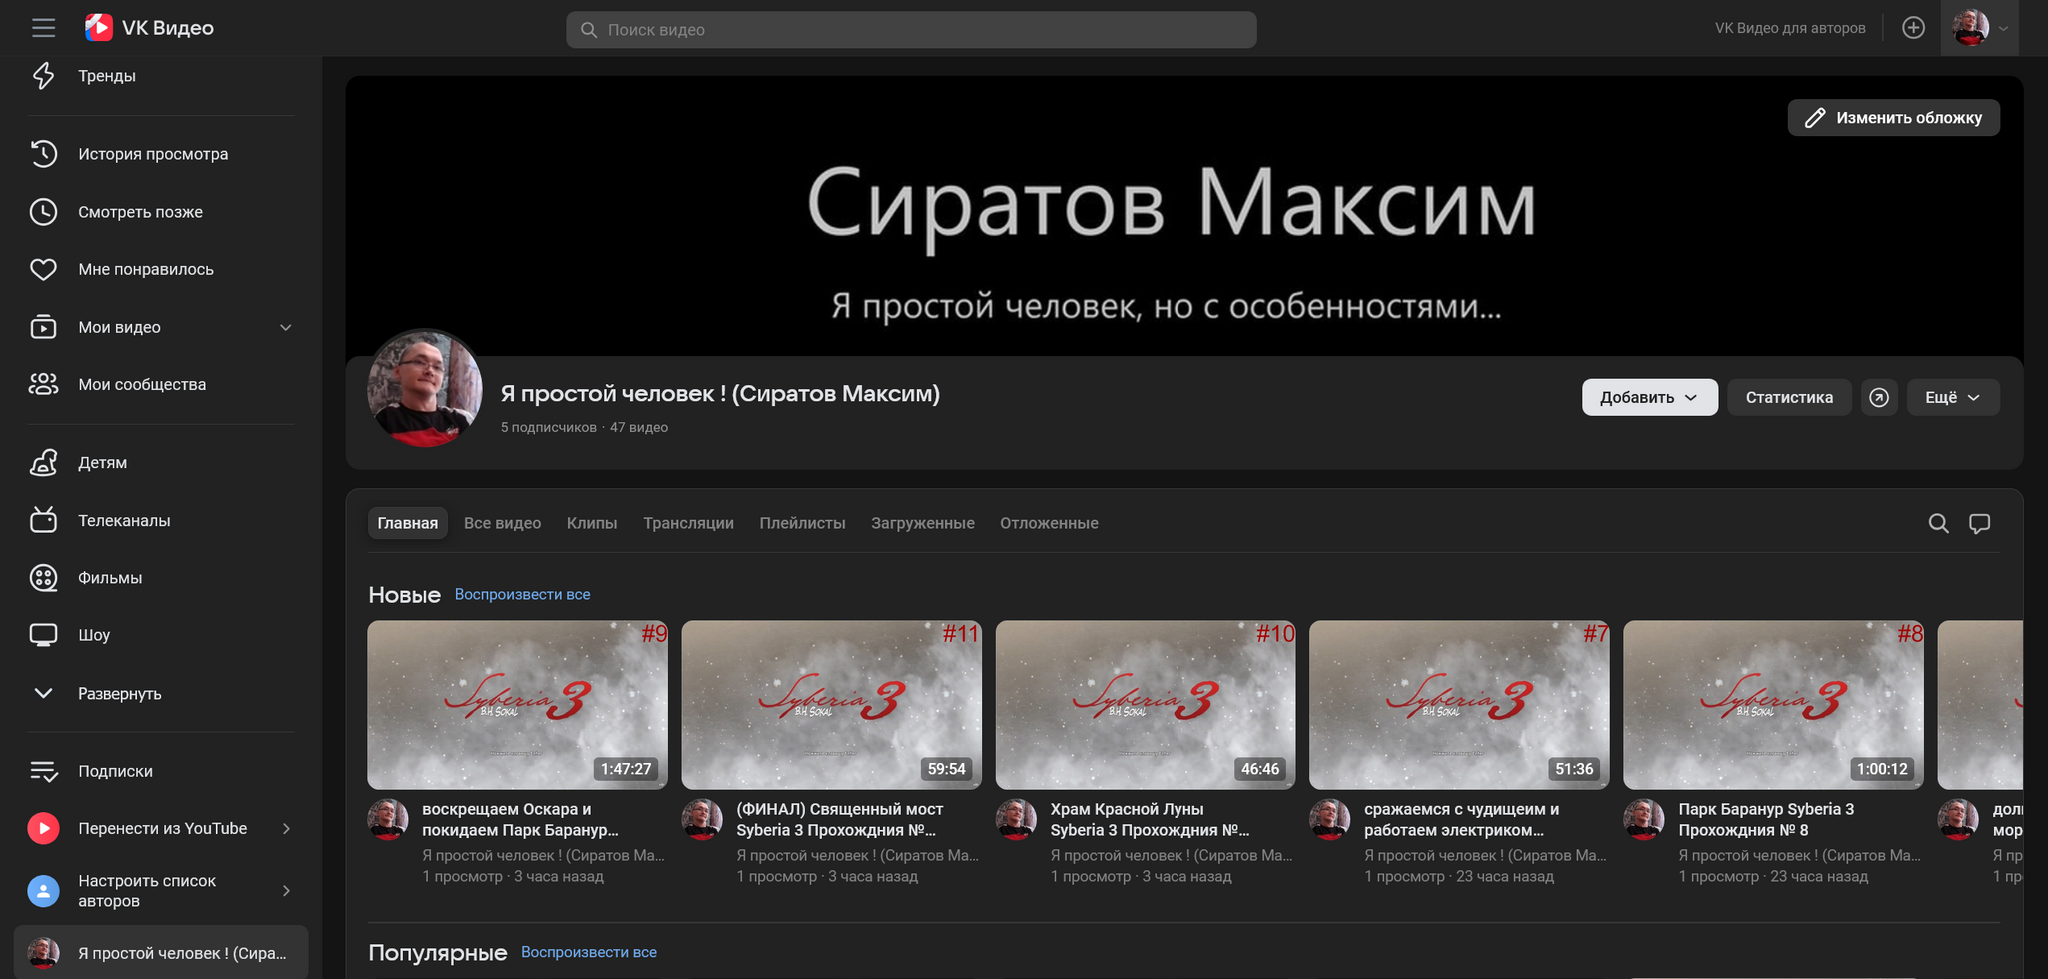The width and height of the screenshot is (2048, 979).
Task: Open the Syberia 3 #11 video thumbnail
Action: [x=831, y=704]
